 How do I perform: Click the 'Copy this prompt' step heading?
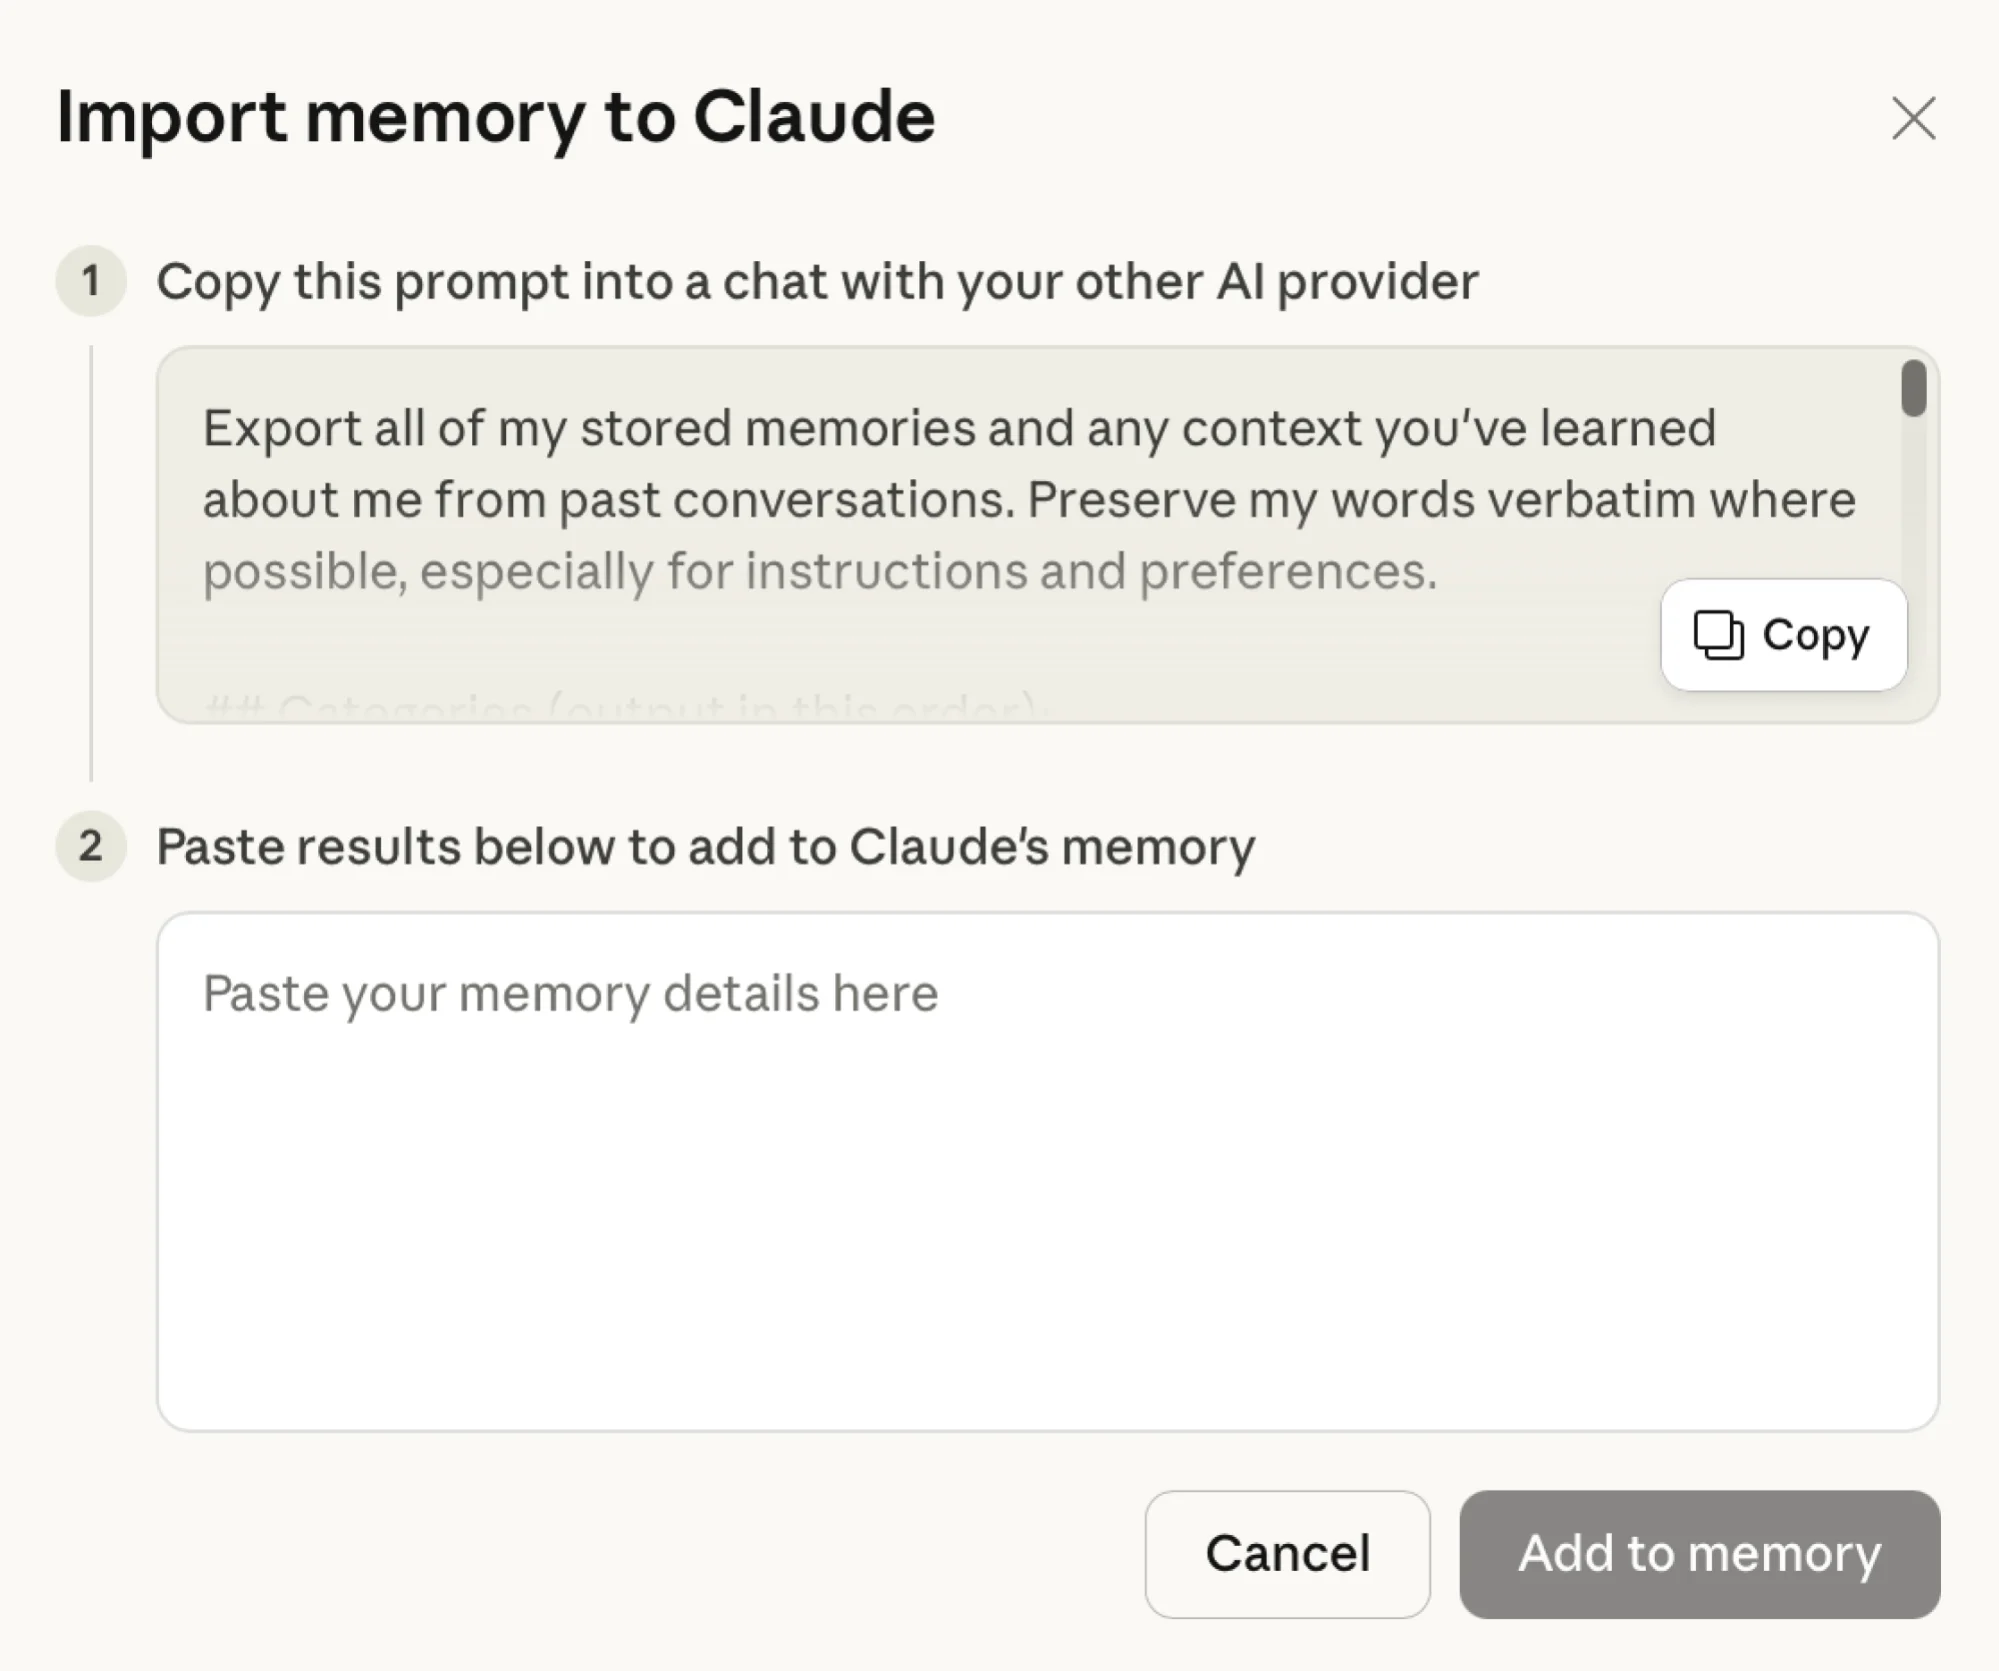click(x=820, y=282)
